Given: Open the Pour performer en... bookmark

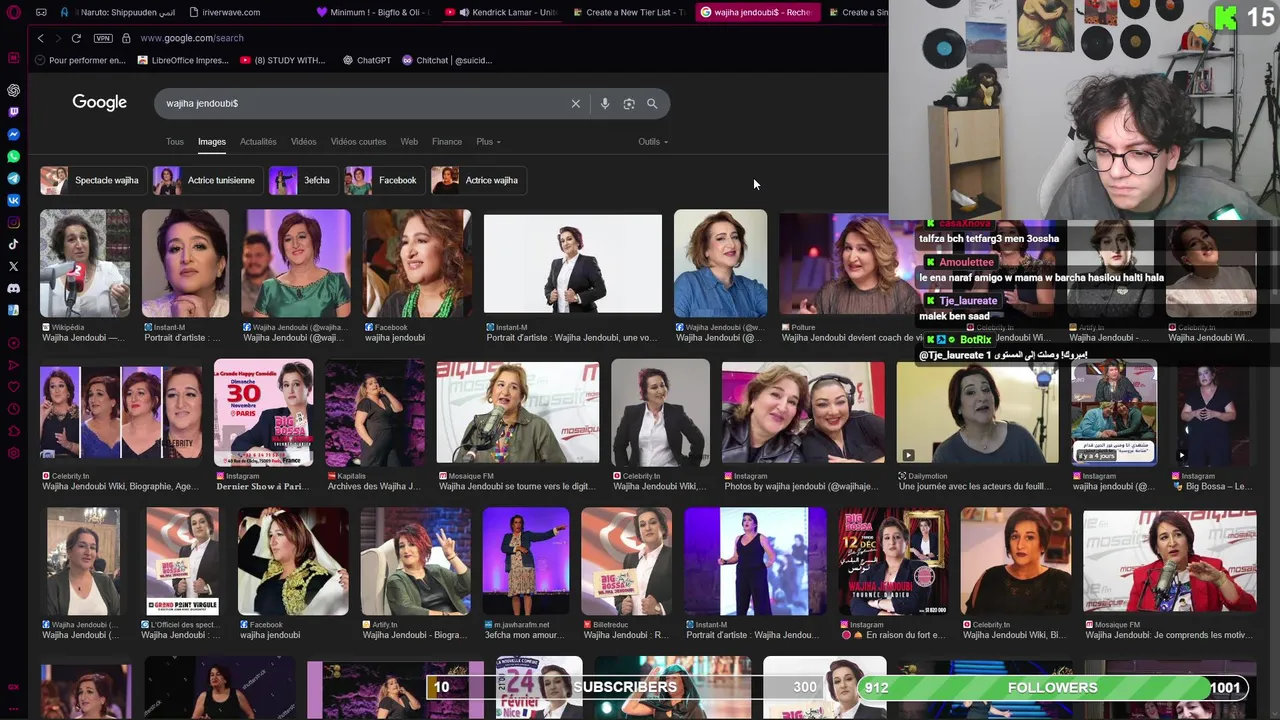Looking at the screenshot, I should pos(80,60).
